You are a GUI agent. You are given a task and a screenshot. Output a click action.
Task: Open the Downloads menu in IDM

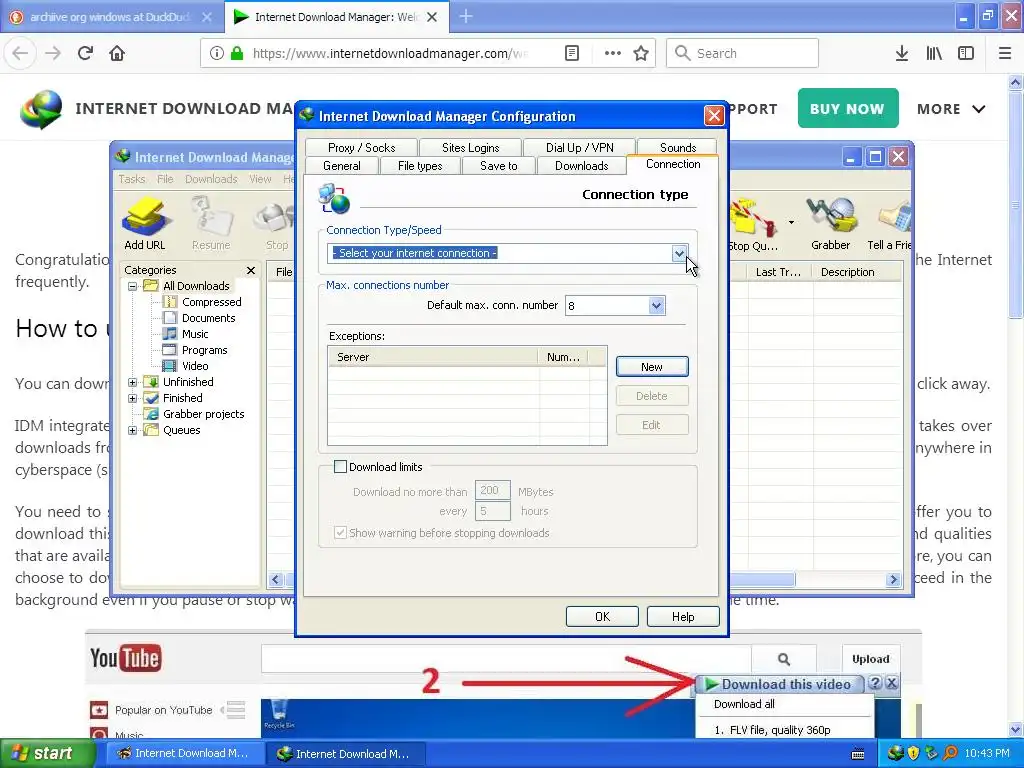211,179
